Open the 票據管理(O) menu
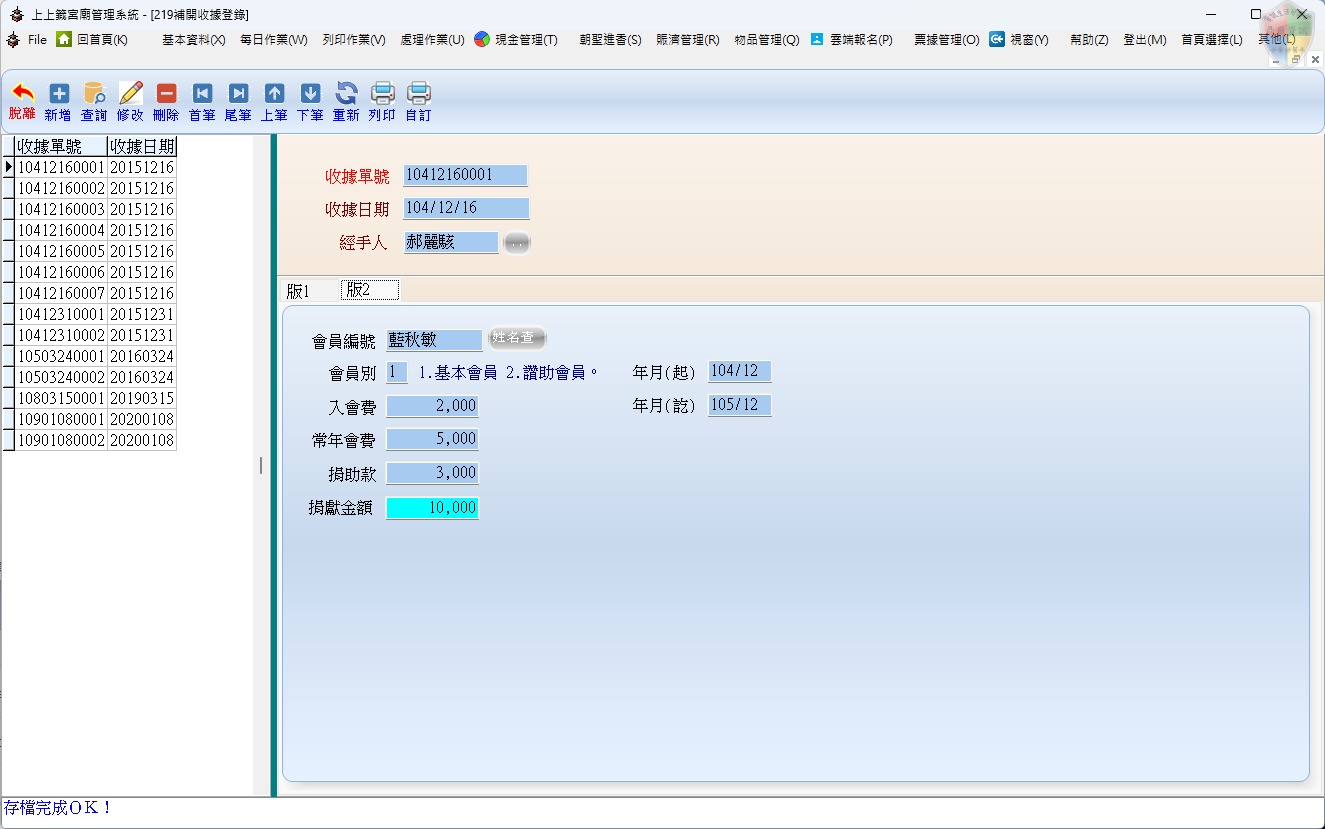The width and height of the screenshot is (1325, 829). click(946, 40)
